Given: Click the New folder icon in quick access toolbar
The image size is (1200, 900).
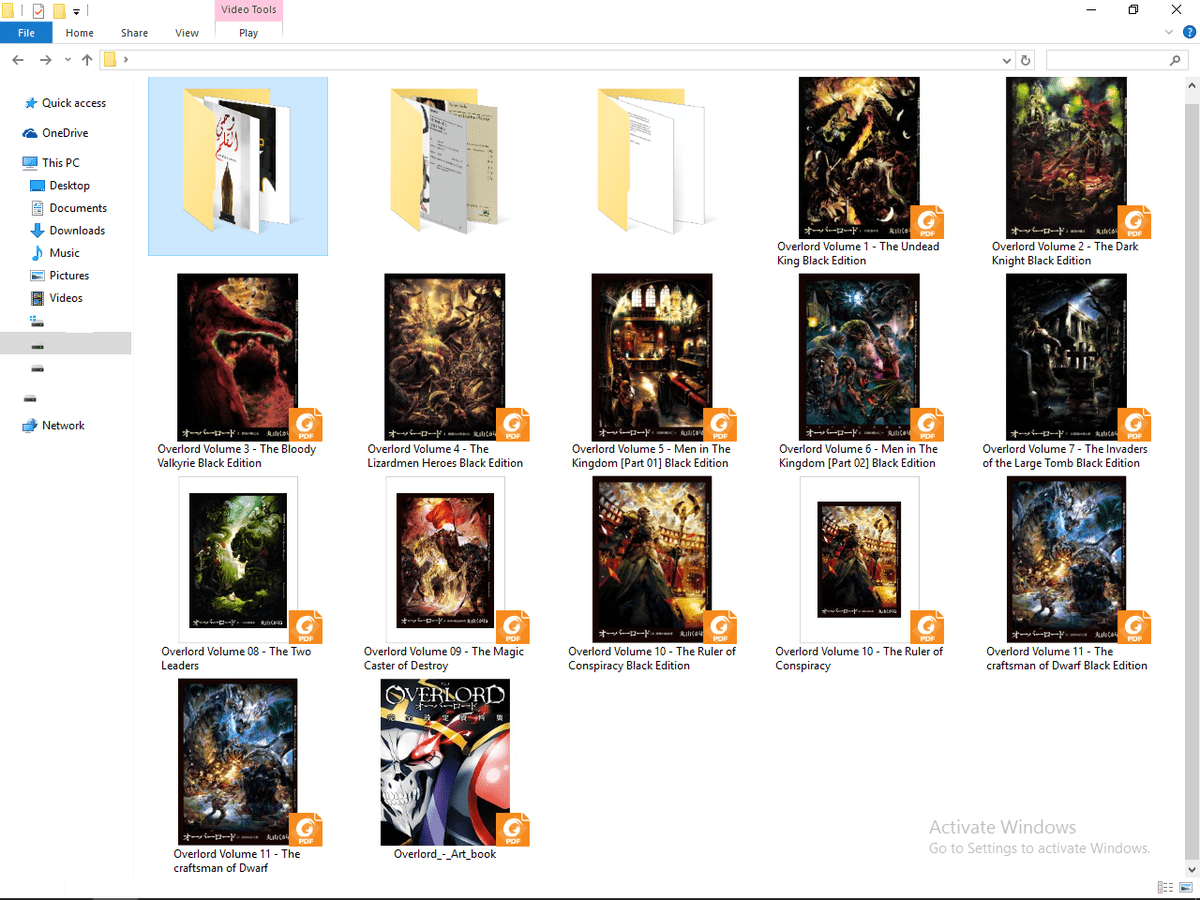Looking at the screenshot, I should (x=59, y=11).
